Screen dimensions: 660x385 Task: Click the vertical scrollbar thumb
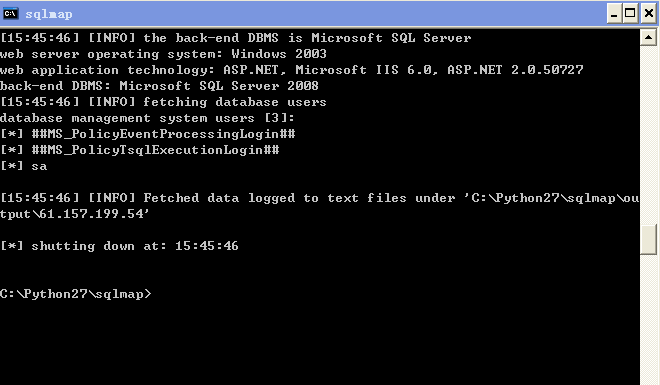pos(648,239)
